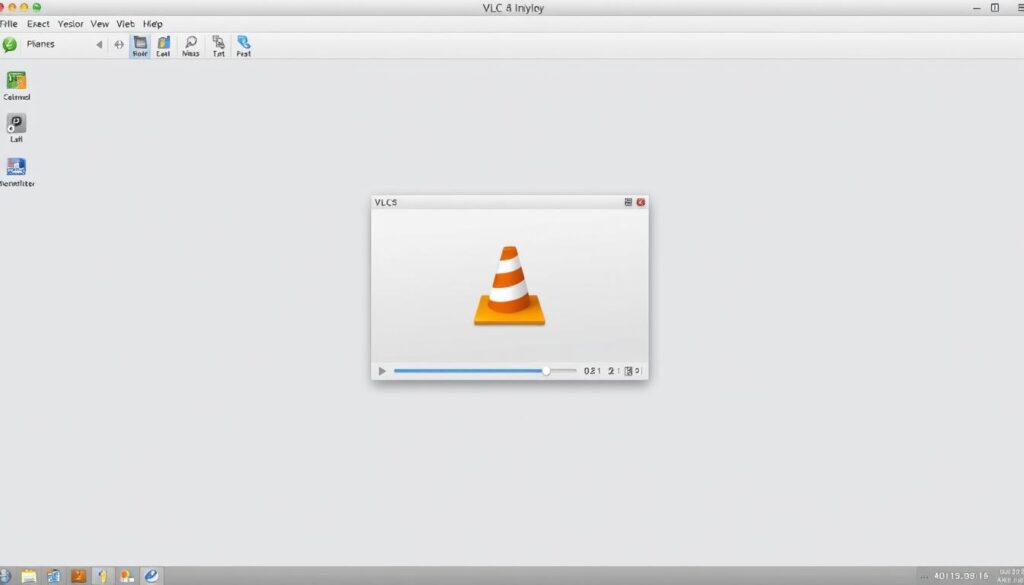Viewport: 1024px width, 585px height.
Task: Close the VLCS player window
Action: click(641, 202)
